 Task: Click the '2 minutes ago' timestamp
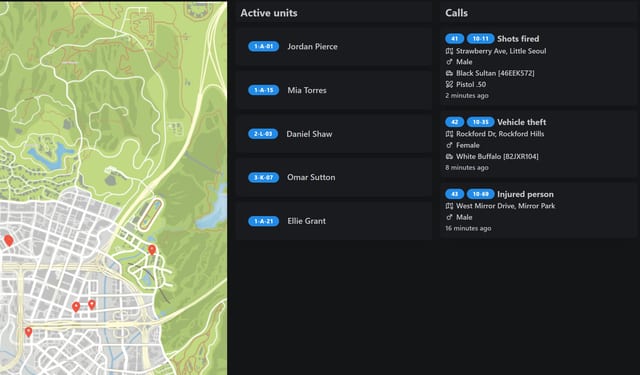tap(467, 96)
